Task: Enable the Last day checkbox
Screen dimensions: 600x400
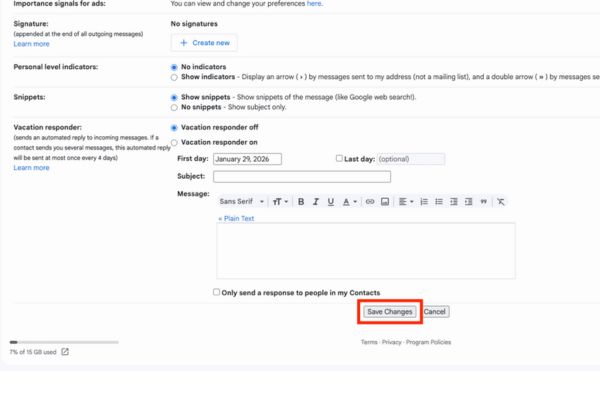Action: pos(339,158)
